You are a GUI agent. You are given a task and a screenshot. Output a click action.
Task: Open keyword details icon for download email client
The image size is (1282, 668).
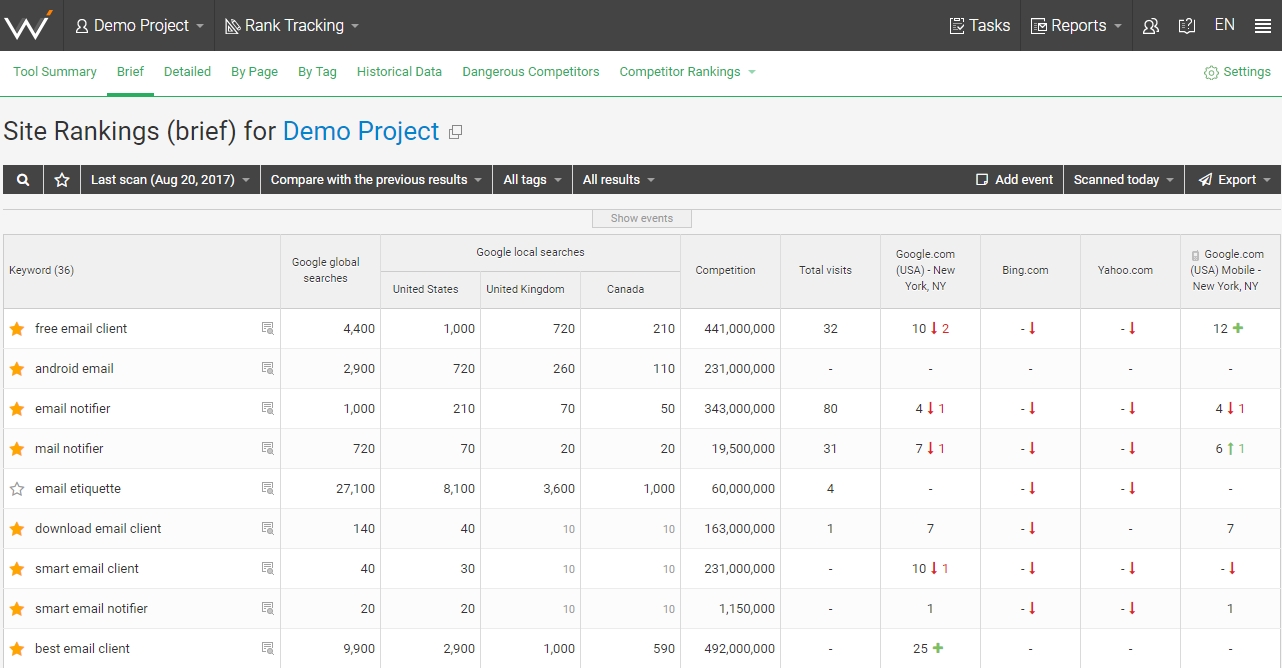(x=267, y=528)
